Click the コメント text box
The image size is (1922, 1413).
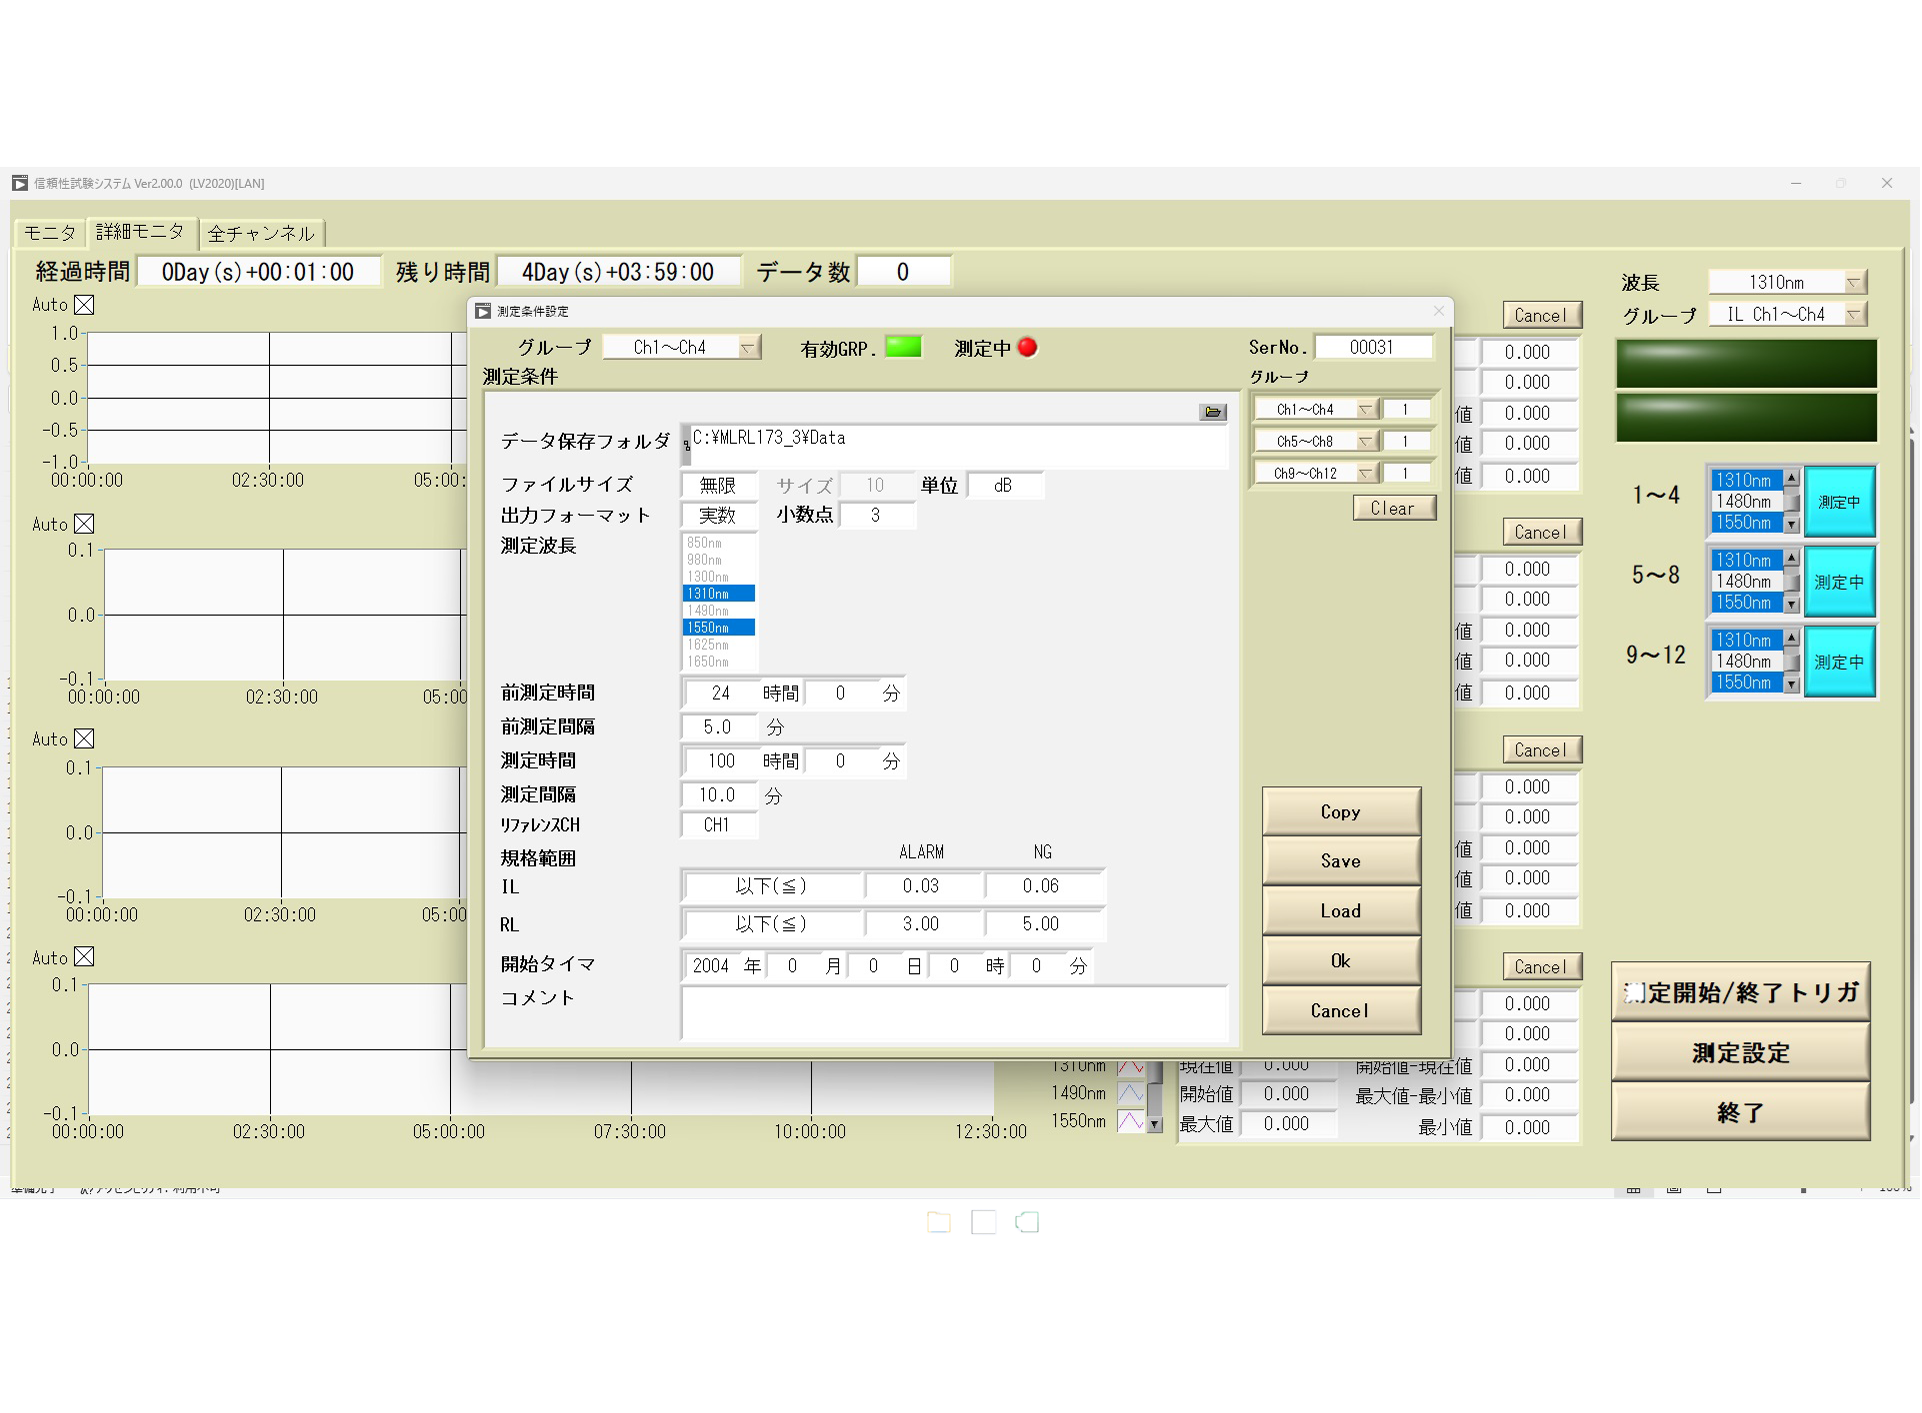(x=955, y=1013)
